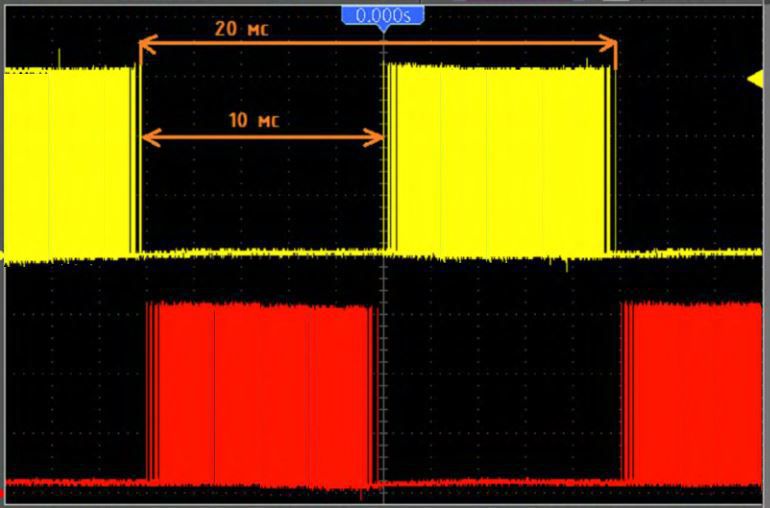This screenshot has width=770, height=508.
Task: Click the blue 0.000s trigger time marker
Action: [x=382, y=15]
